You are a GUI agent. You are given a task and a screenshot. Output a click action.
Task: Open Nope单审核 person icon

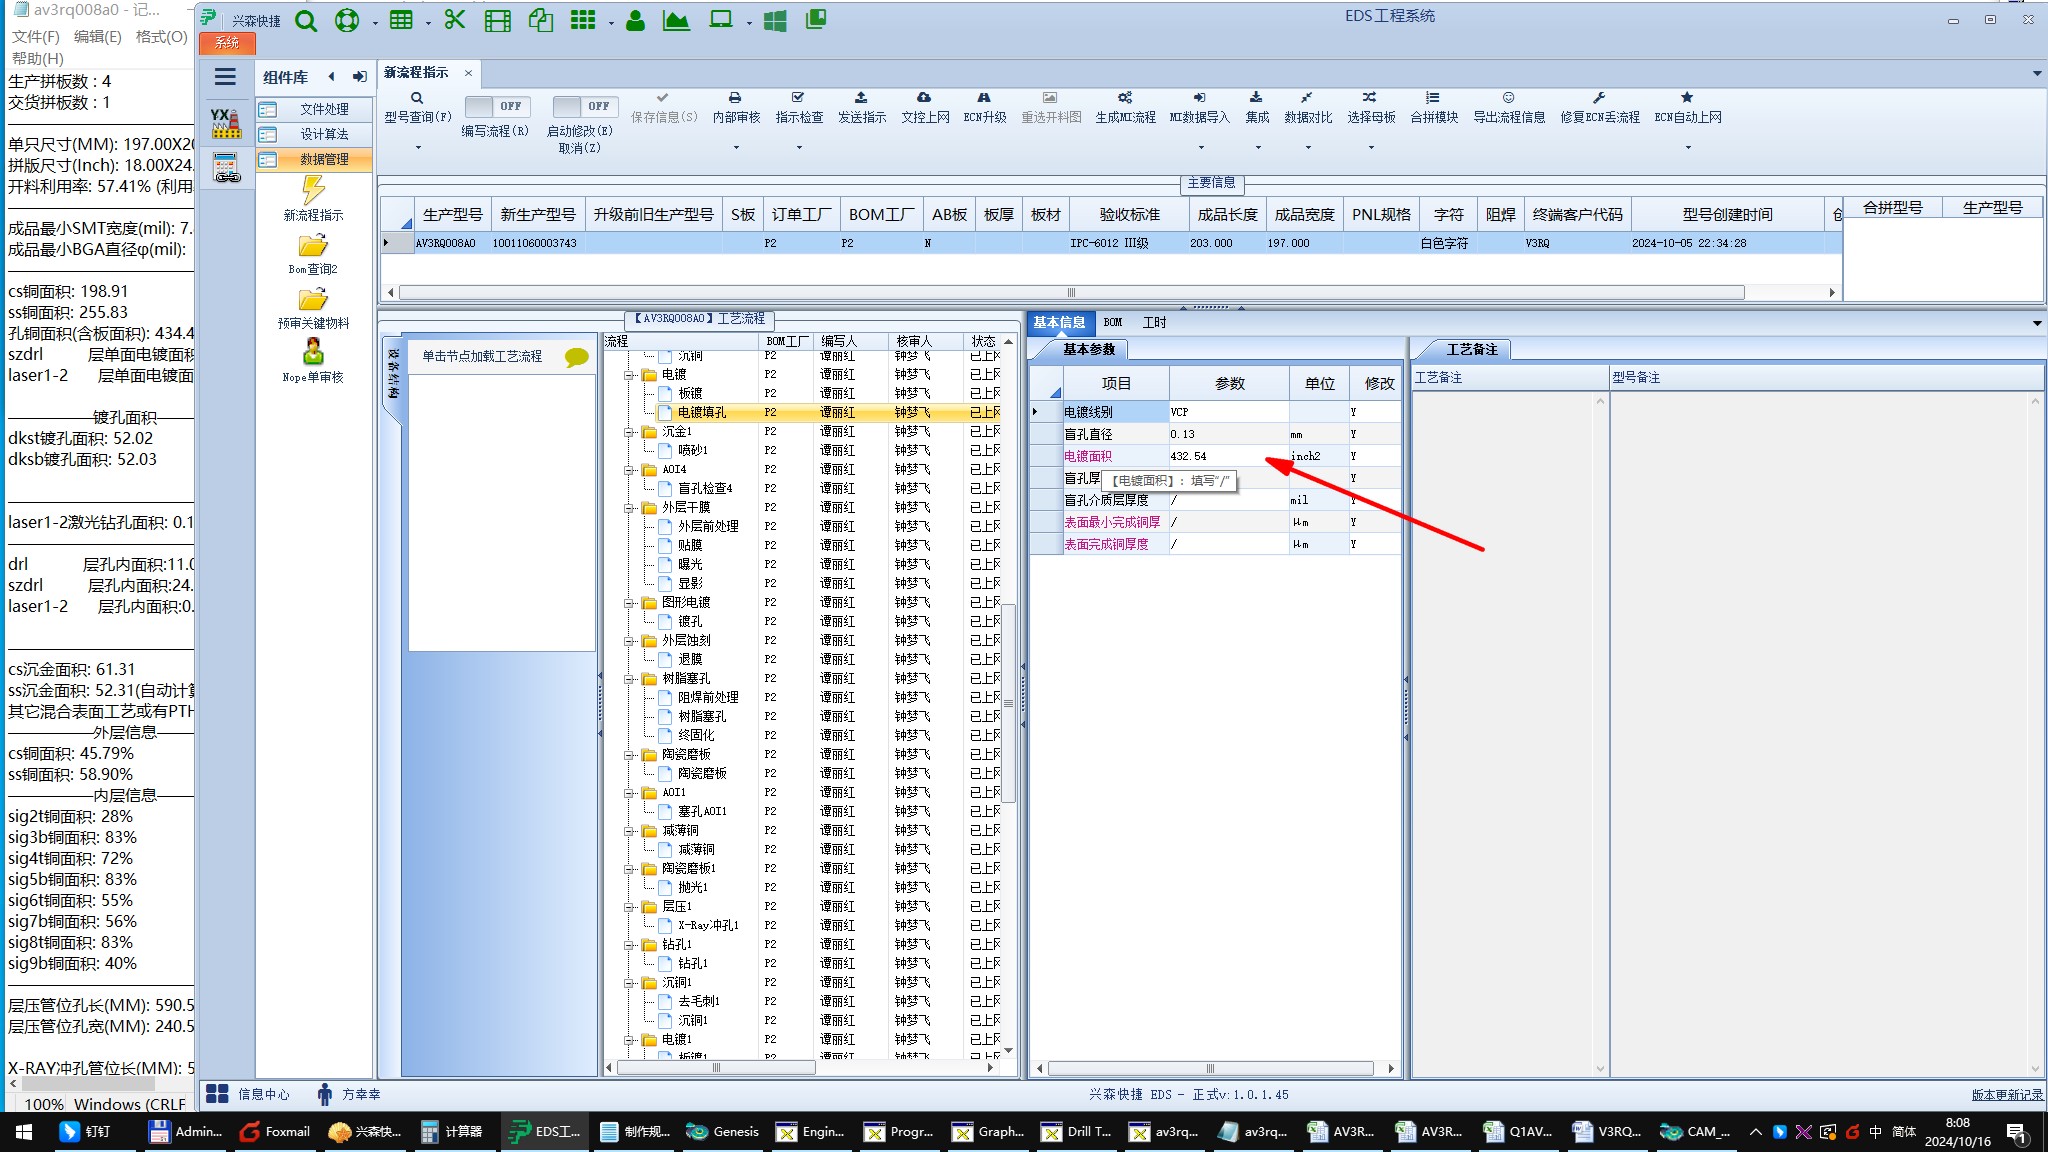(313, 352)
